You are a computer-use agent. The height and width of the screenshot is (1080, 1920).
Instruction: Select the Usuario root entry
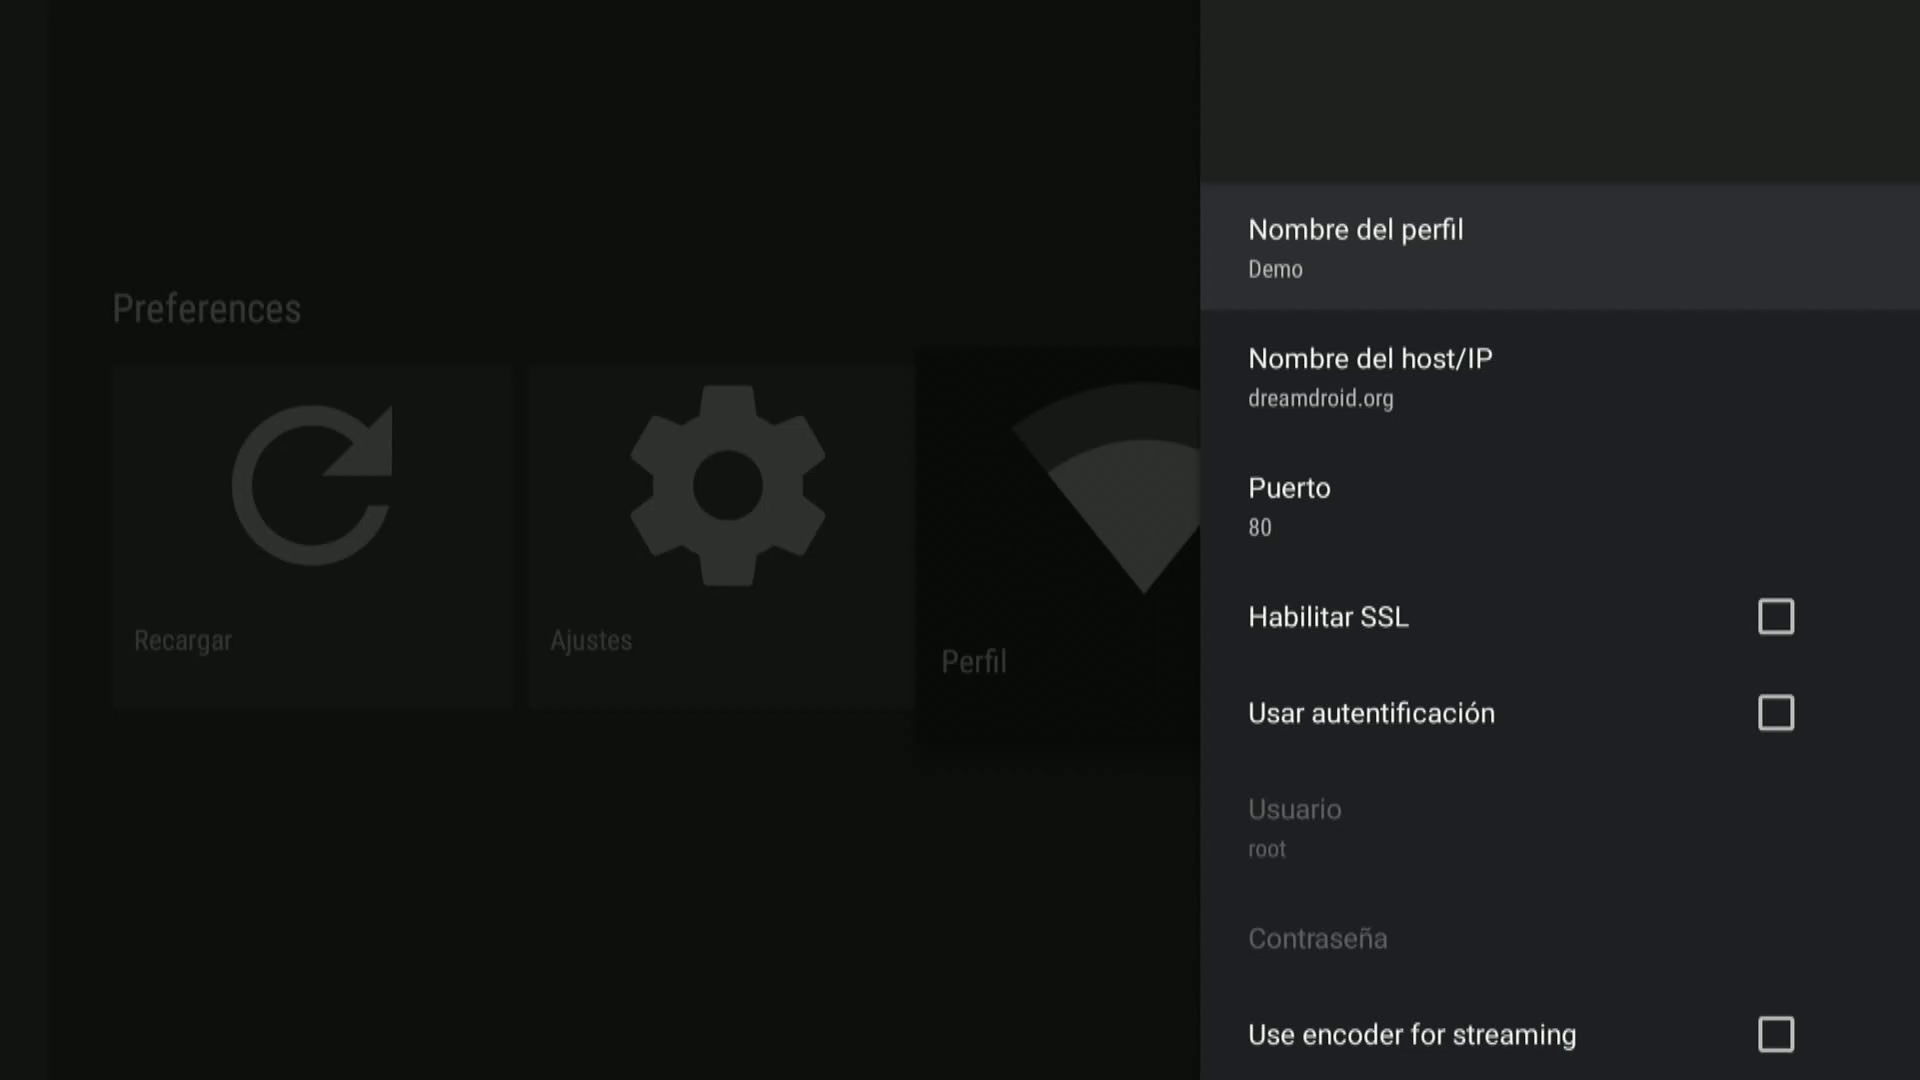coord(1294,828)
